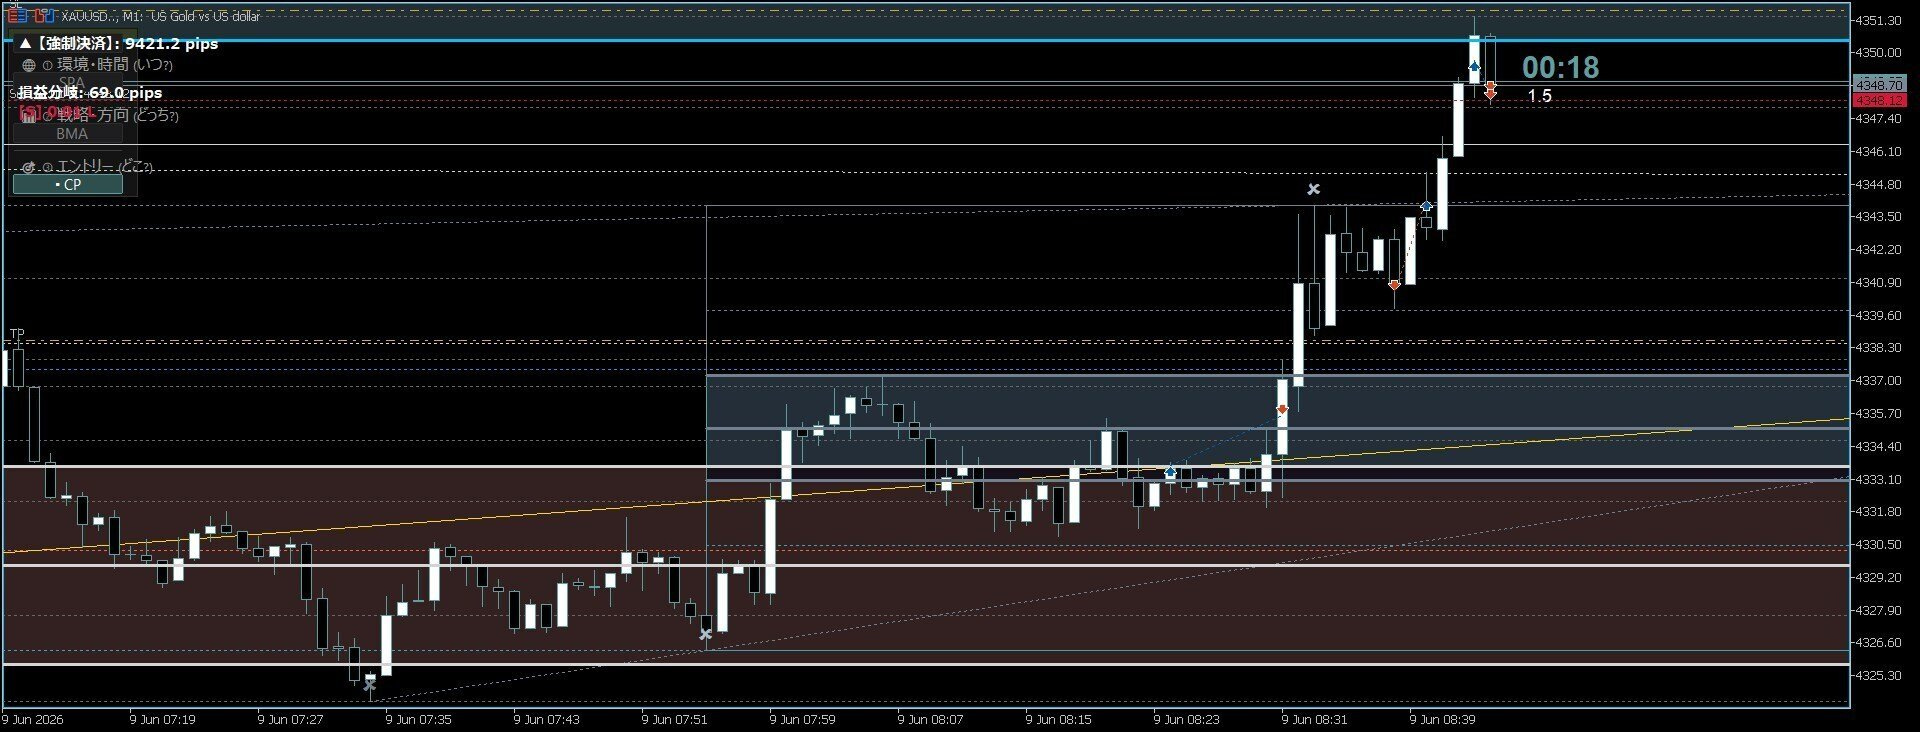Click the bar-chart icon beside 戦略・方向
Viewport: 1920px width, 732px height.
[x=28, y=116]
